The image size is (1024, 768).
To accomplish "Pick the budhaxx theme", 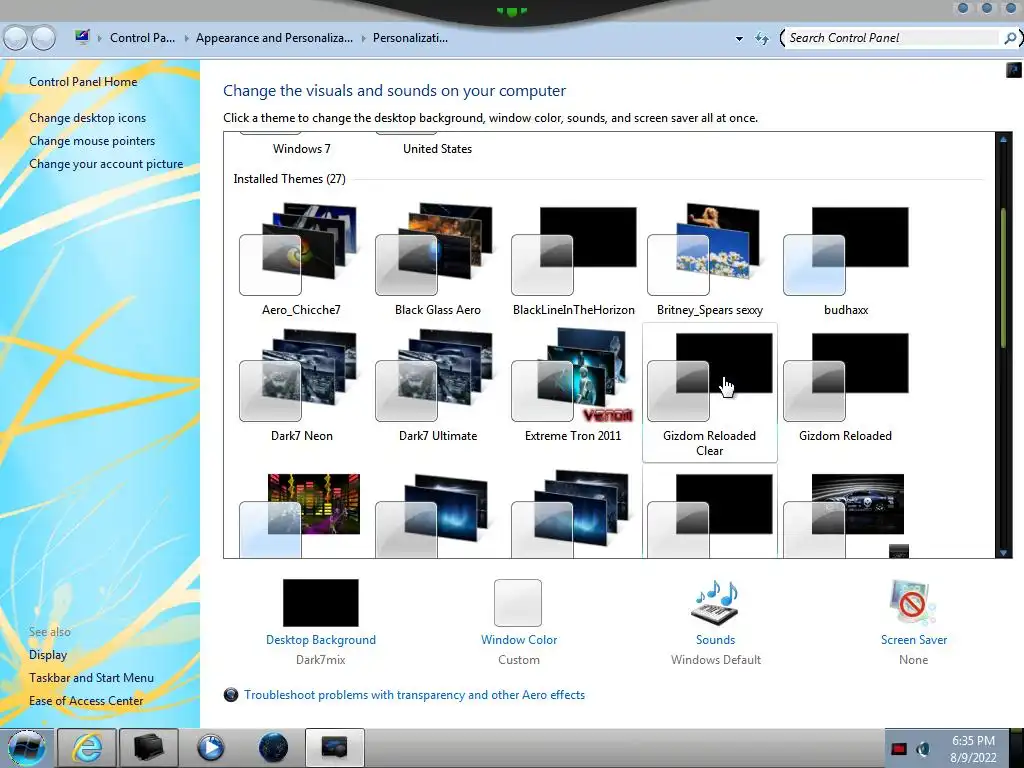I will pos(846,260).
